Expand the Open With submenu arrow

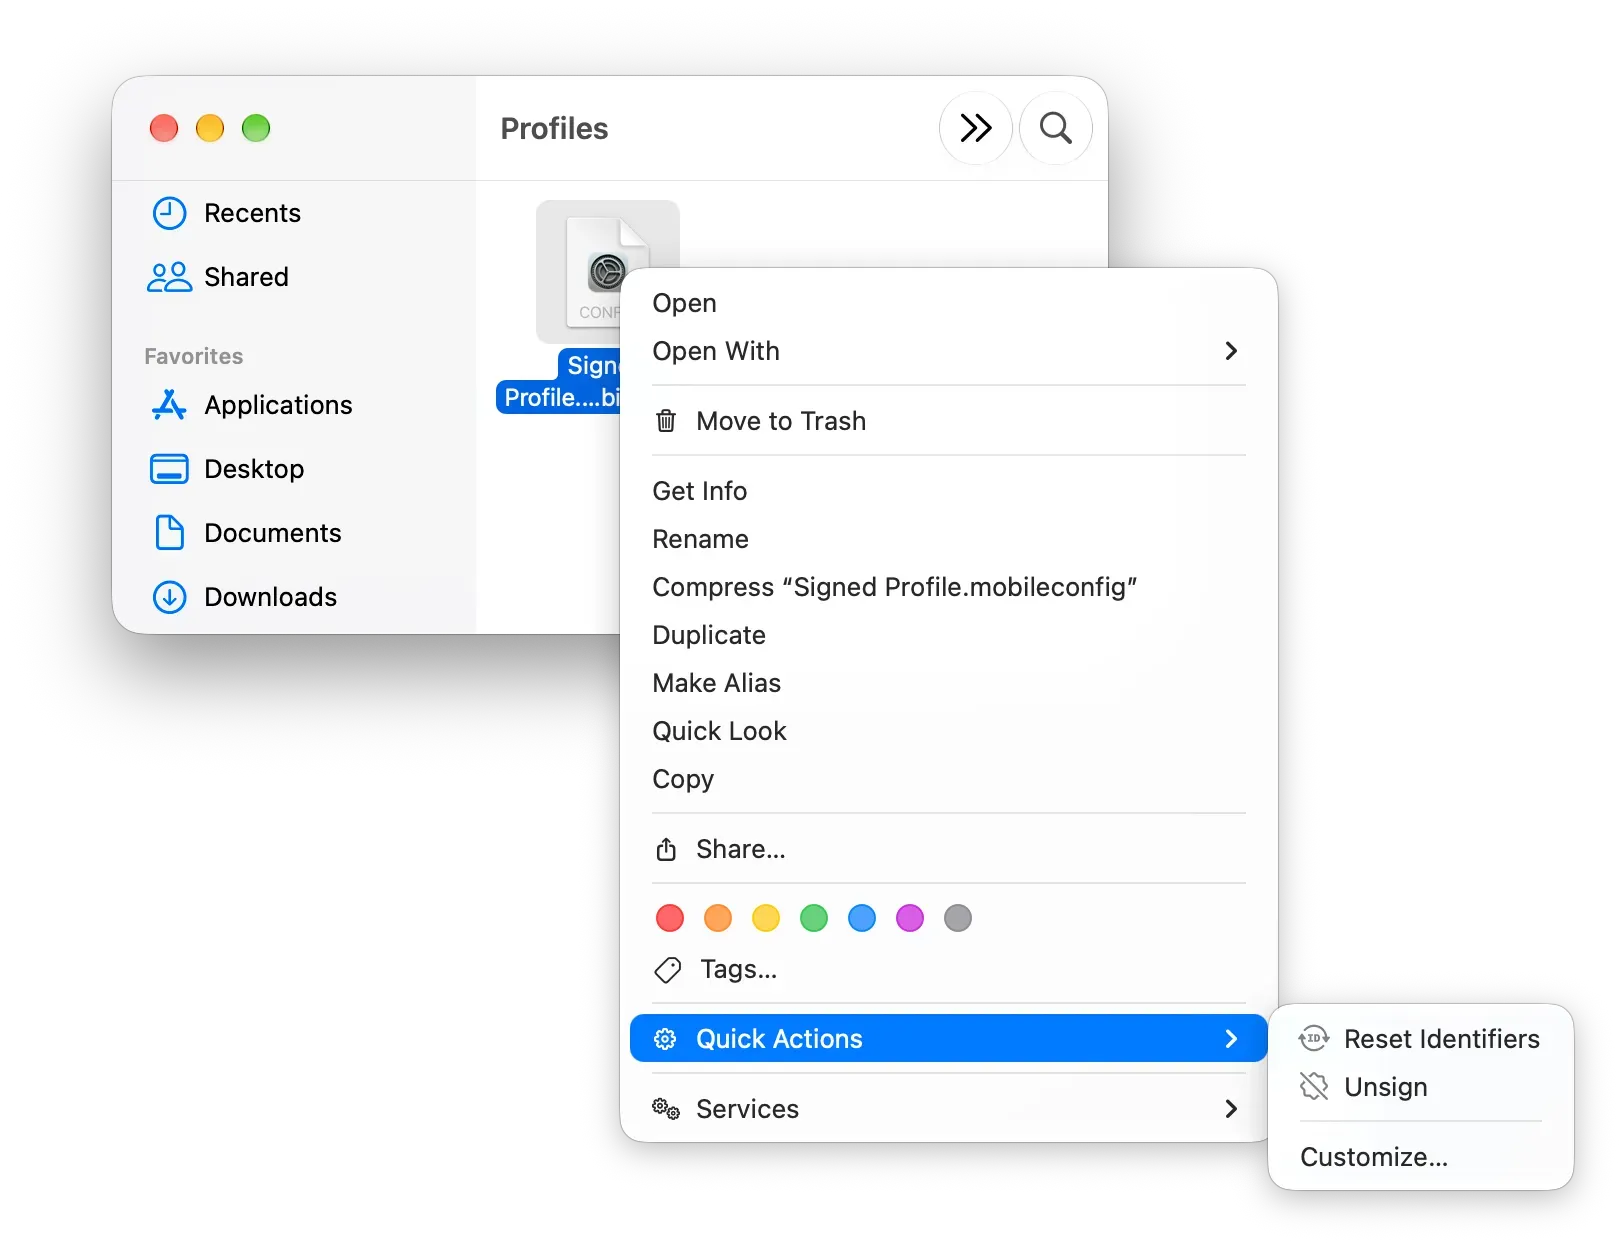pyautogui.click(x=1231, y=351)
